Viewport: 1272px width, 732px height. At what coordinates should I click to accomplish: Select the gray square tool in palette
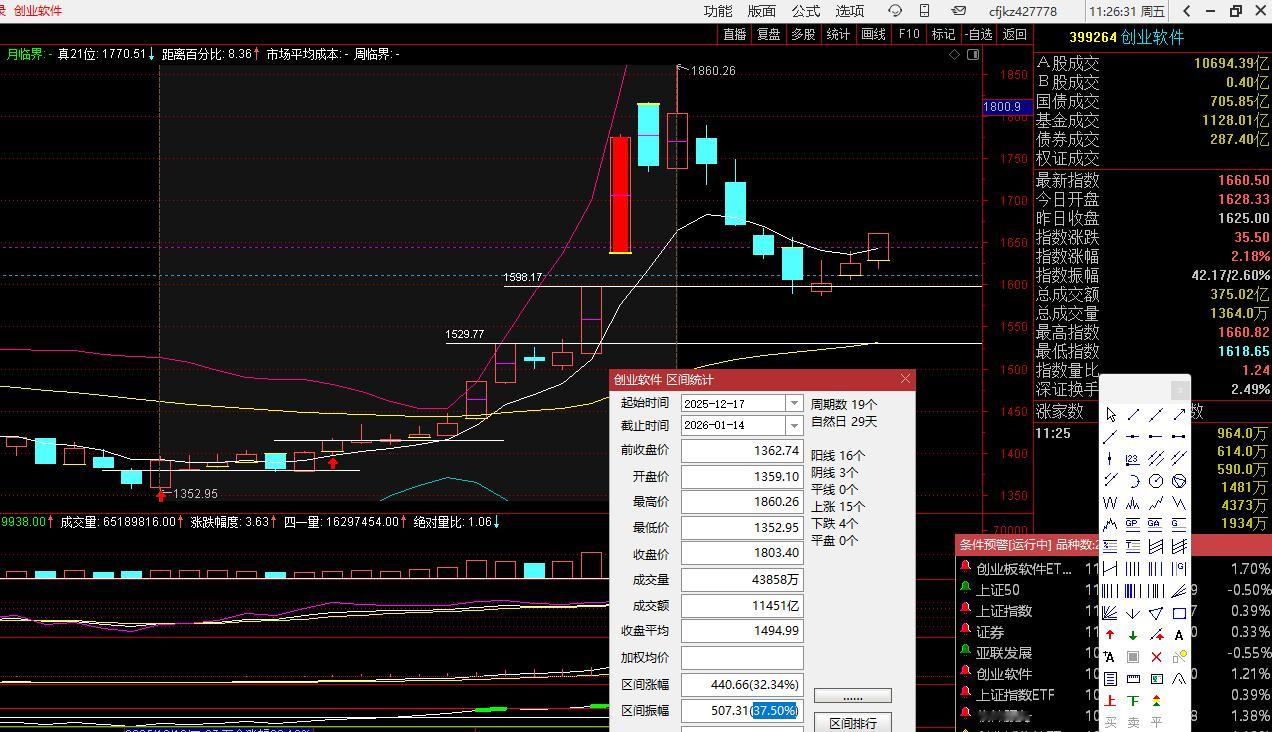(x=1133, y=657)
